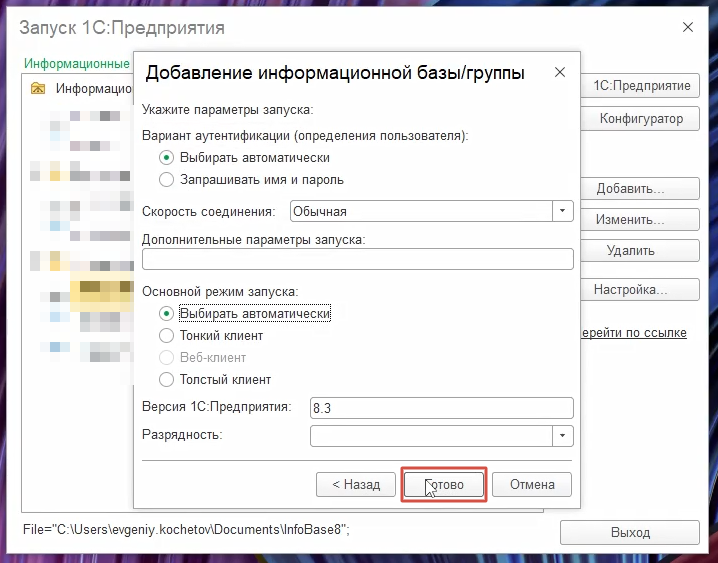The height and width of the screenshot is (563, 718).
Task: Expand the Разрядность dropdown list
Action: pos(562,436)
